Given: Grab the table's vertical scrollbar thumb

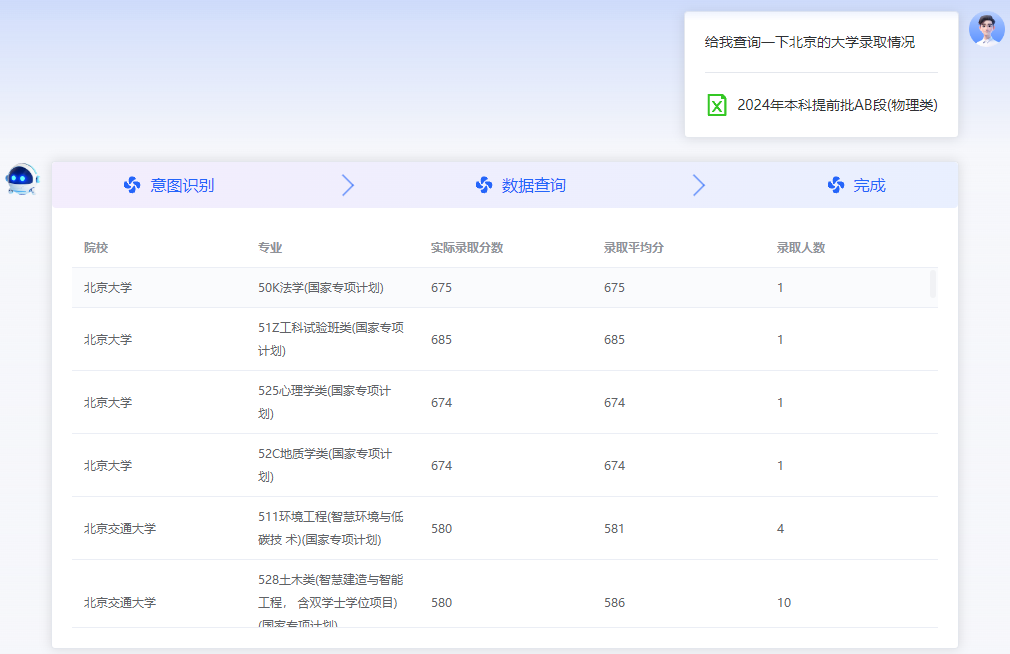Looking at the screenshot, I should (933, 284).
